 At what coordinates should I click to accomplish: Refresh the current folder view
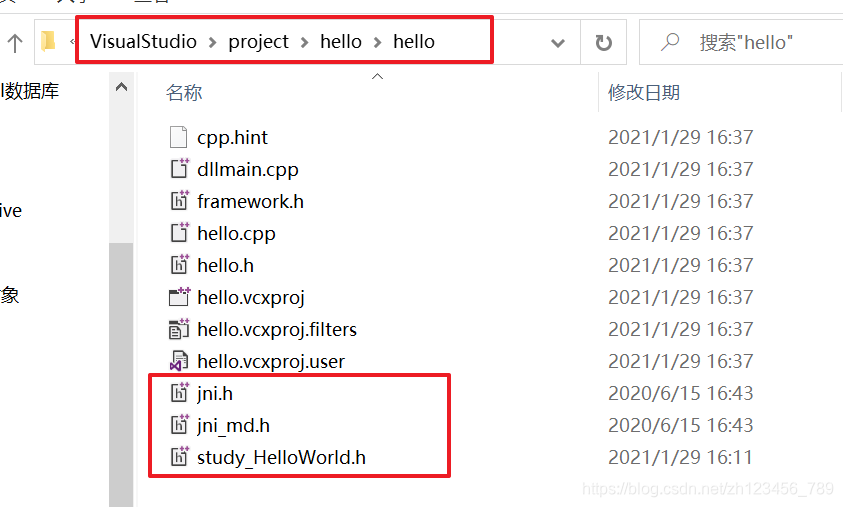[604, 42]
